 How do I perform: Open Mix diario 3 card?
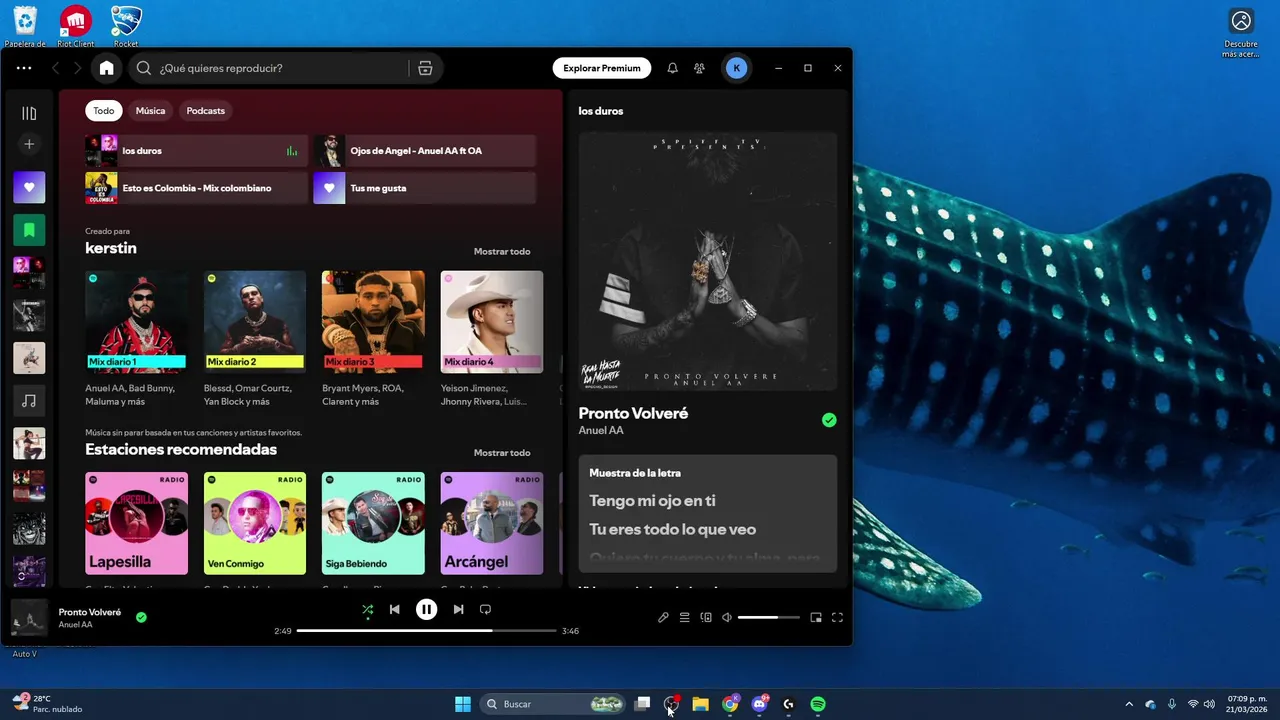(373, 338)
